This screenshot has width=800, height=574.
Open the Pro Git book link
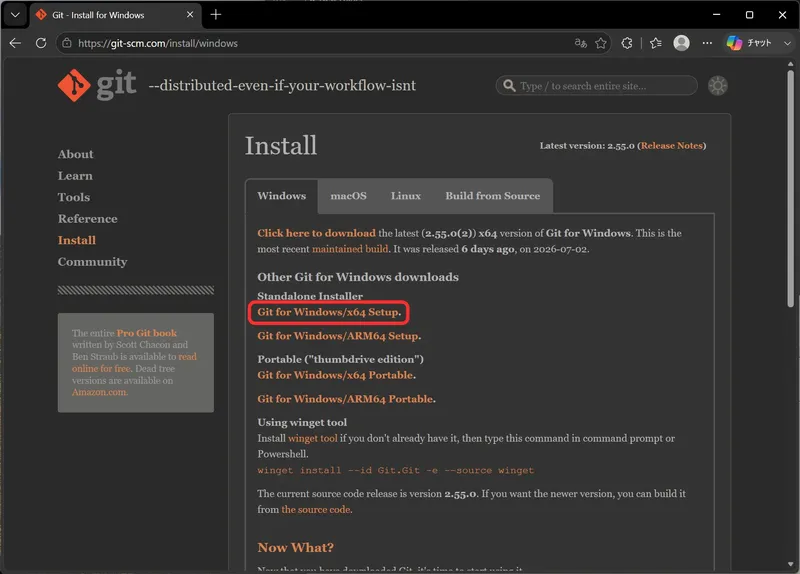pos(147,333)
